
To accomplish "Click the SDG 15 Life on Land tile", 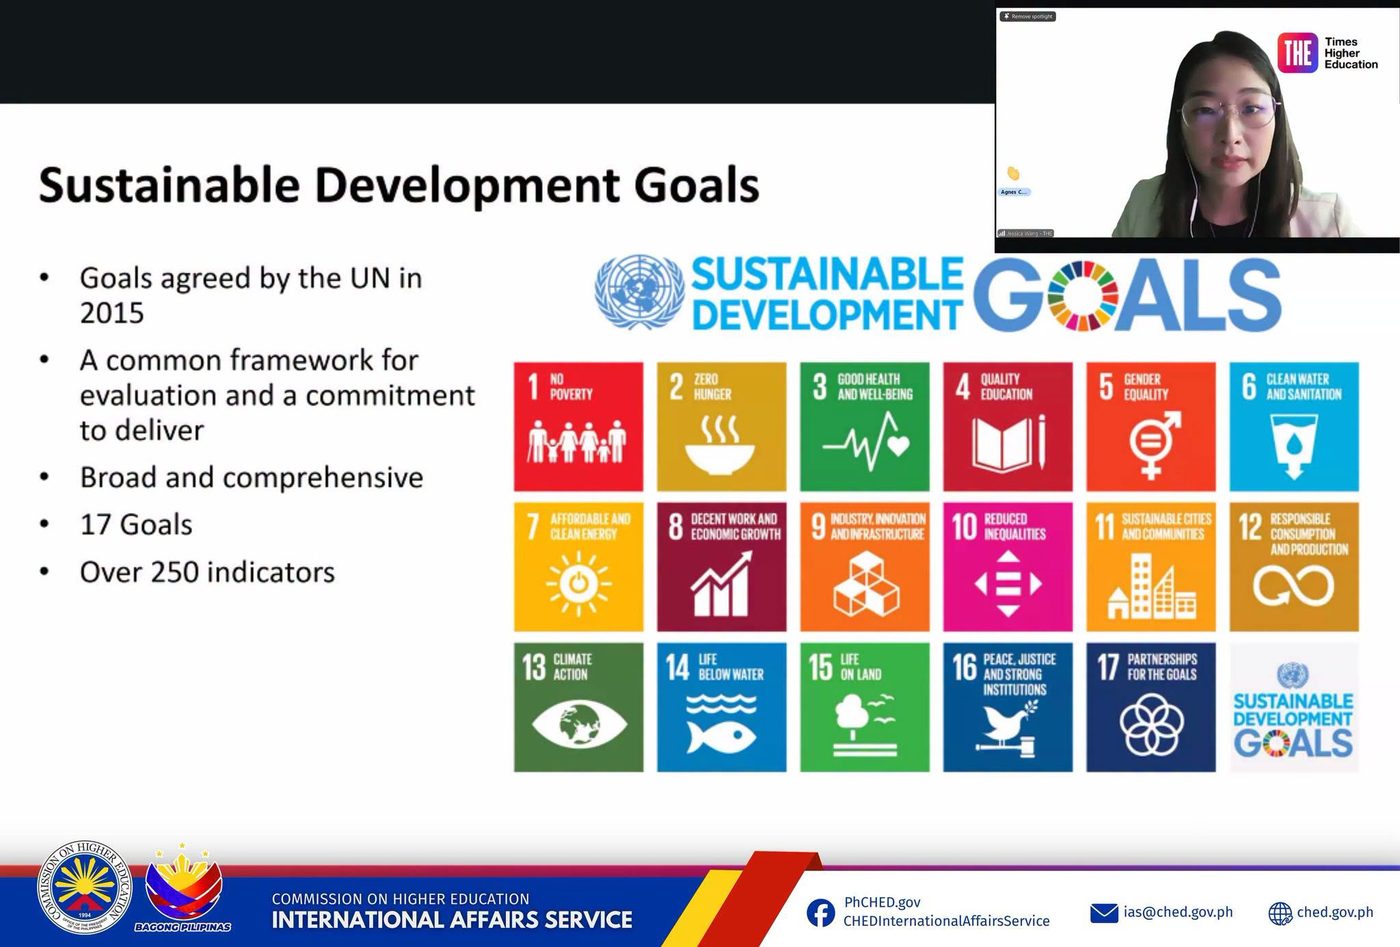I will click(x=864, y=707).
